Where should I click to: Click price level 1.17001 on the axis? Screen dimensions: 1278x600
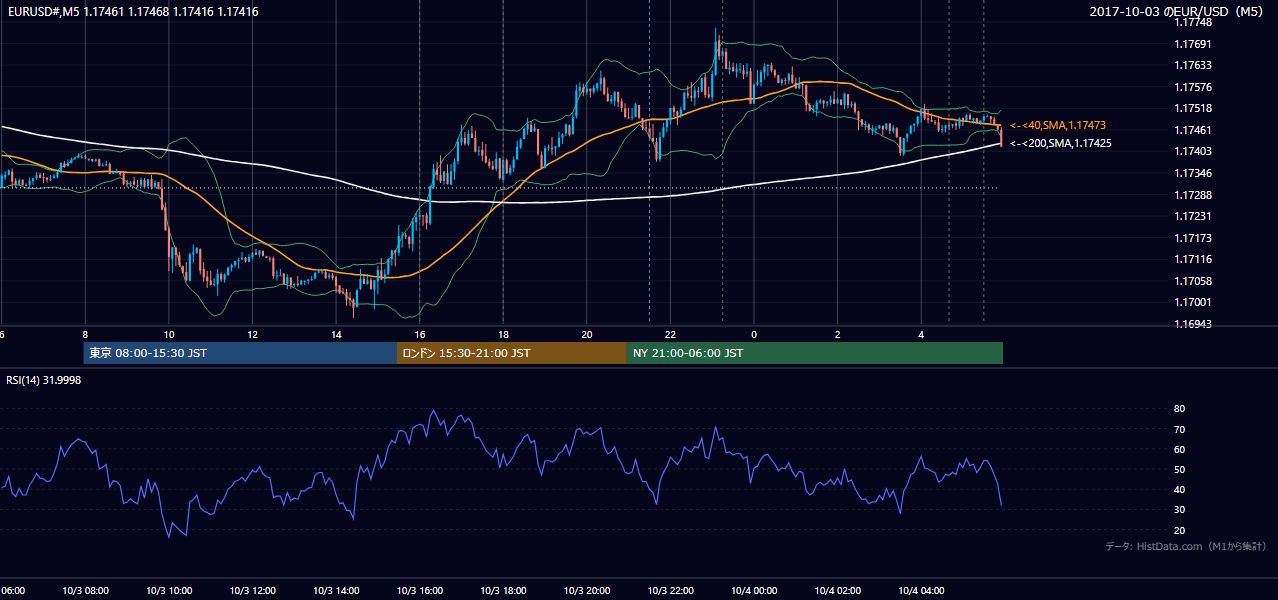click(1193, 302)
